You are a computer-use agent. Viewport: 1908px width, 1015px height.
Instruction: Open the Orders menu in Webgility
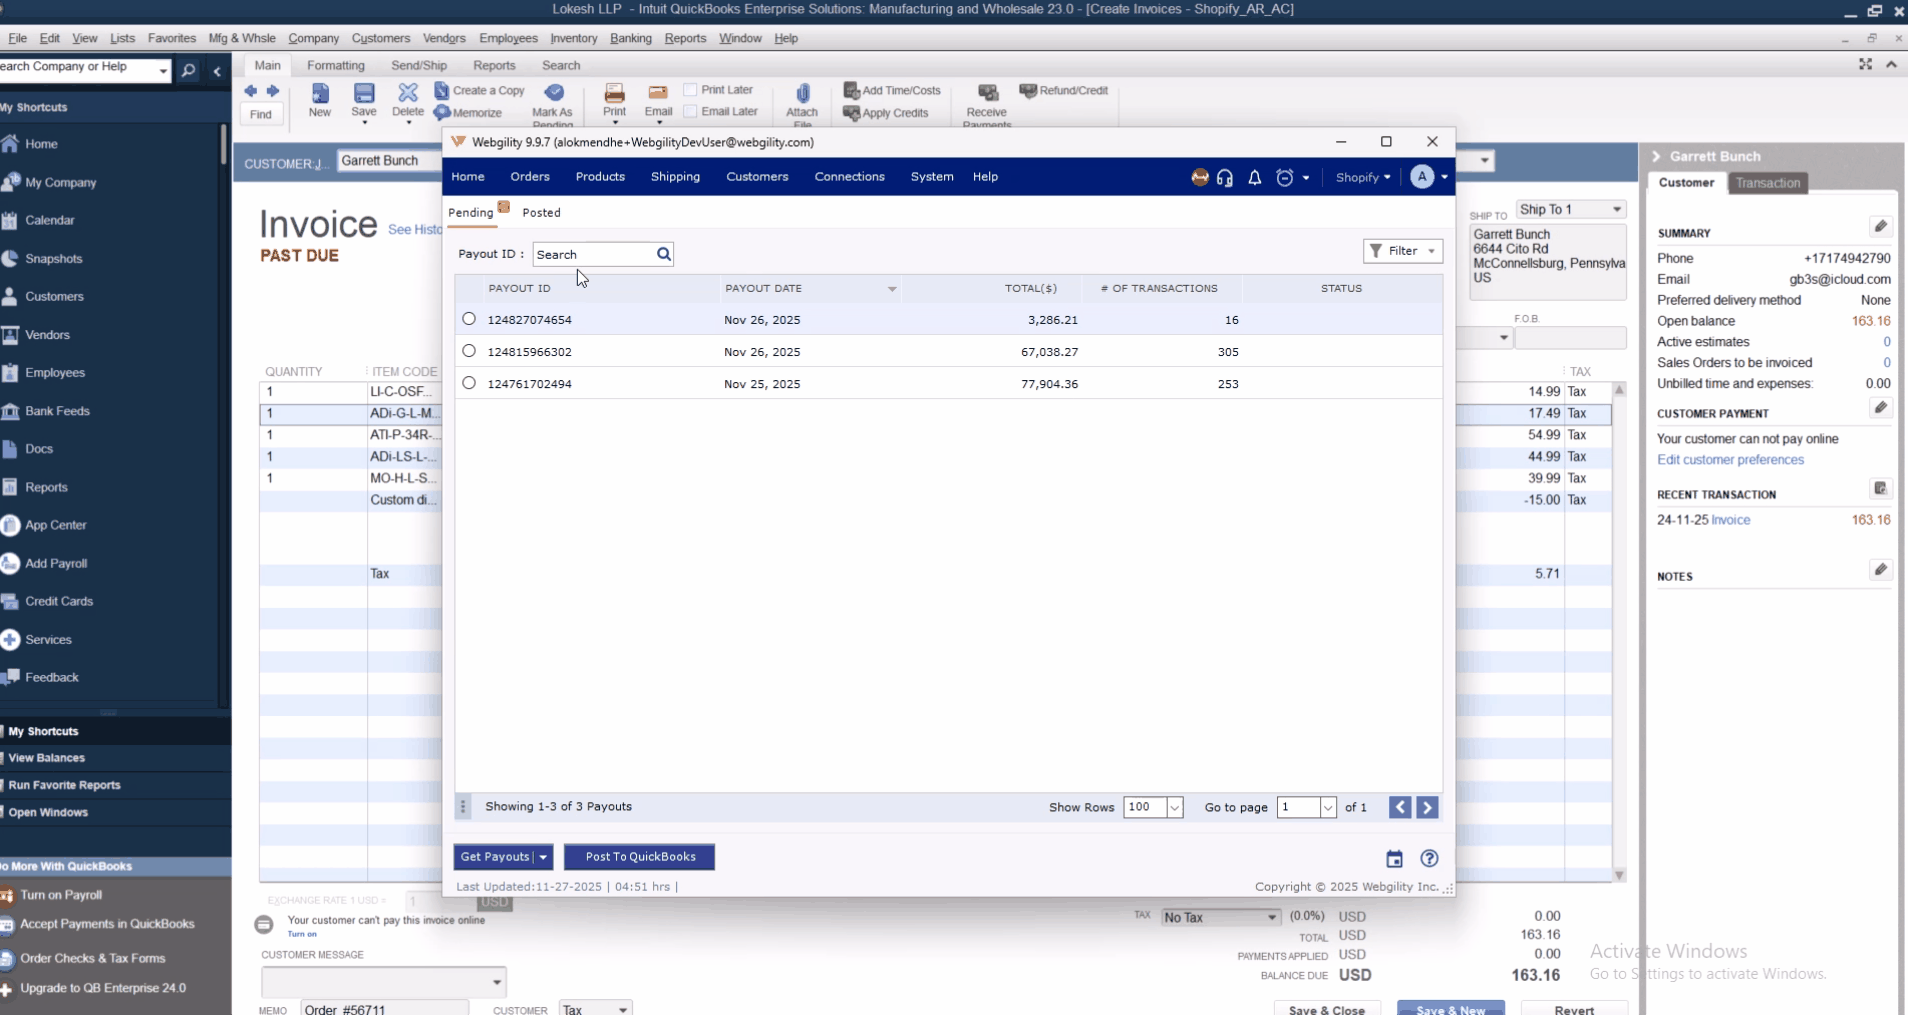[x=529, y=177]
